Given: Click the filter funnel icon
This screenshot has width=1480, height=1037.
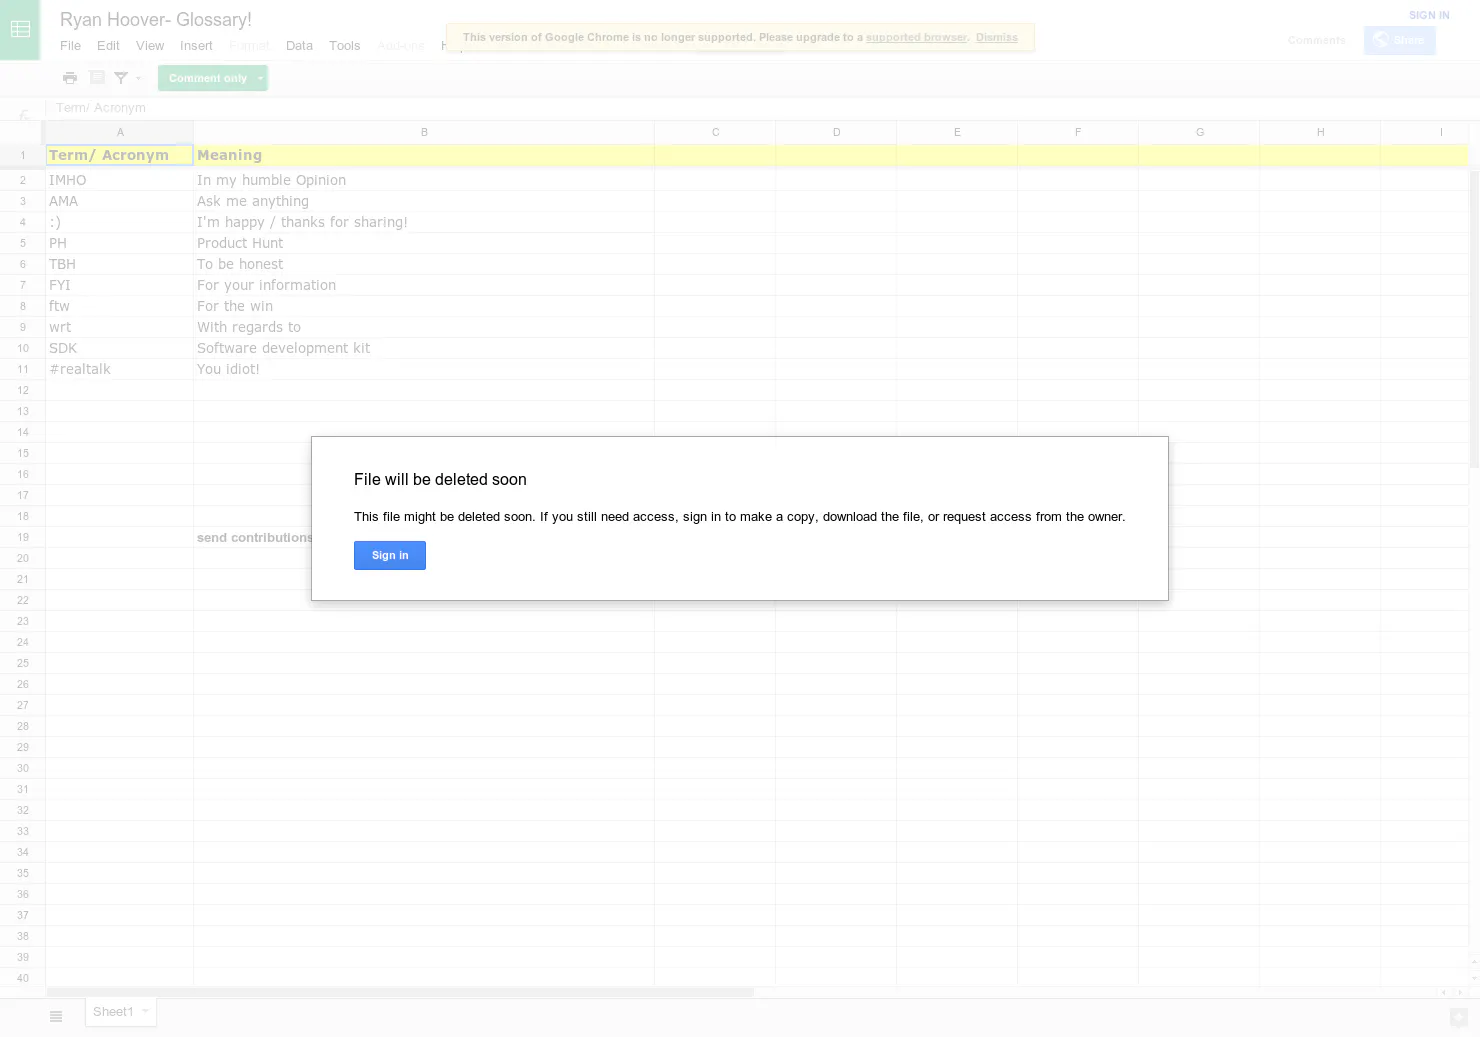Looking at the screenshot, I should [x=121, y=78].
